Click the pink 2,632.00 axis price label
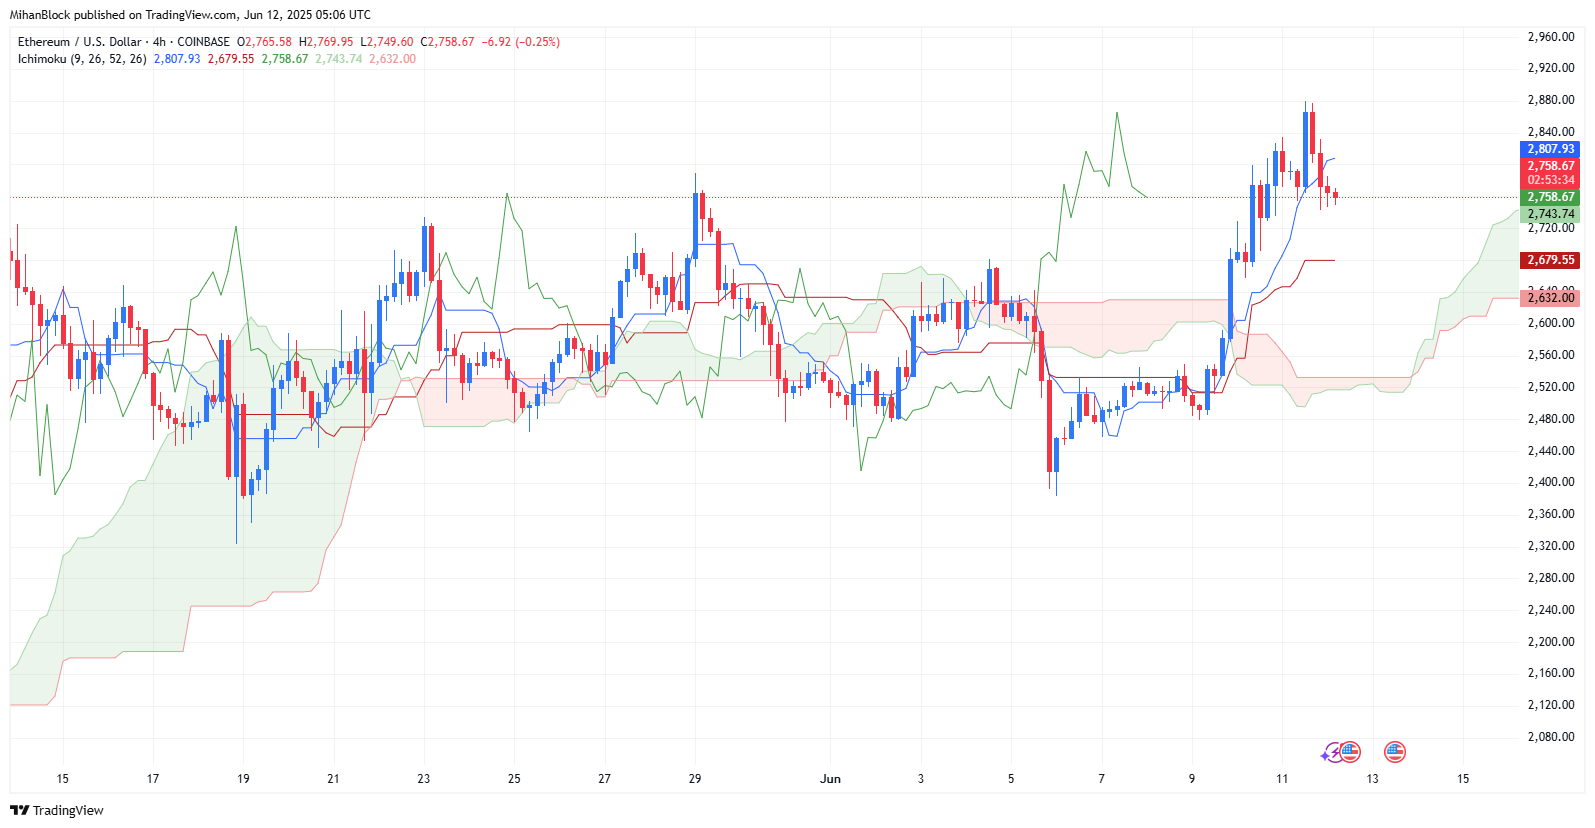 click(x=1549, y=298)
